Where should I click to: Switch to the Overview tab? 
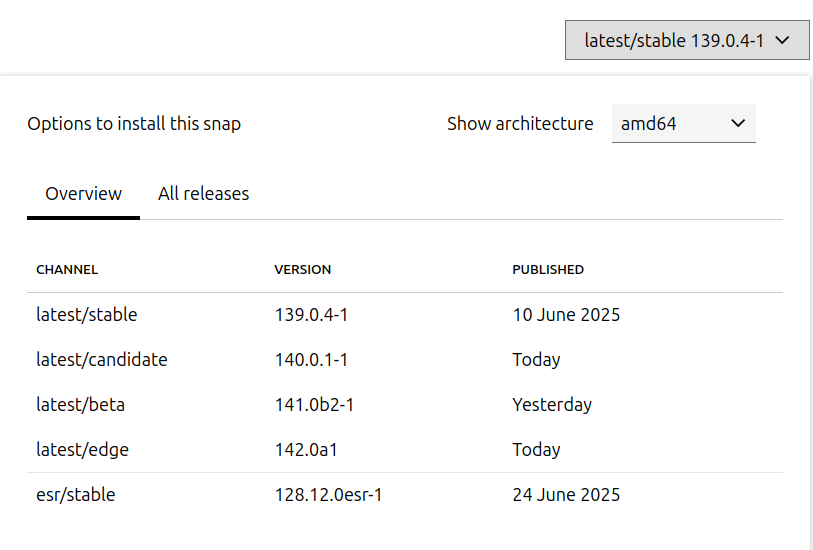coord(84,194)
